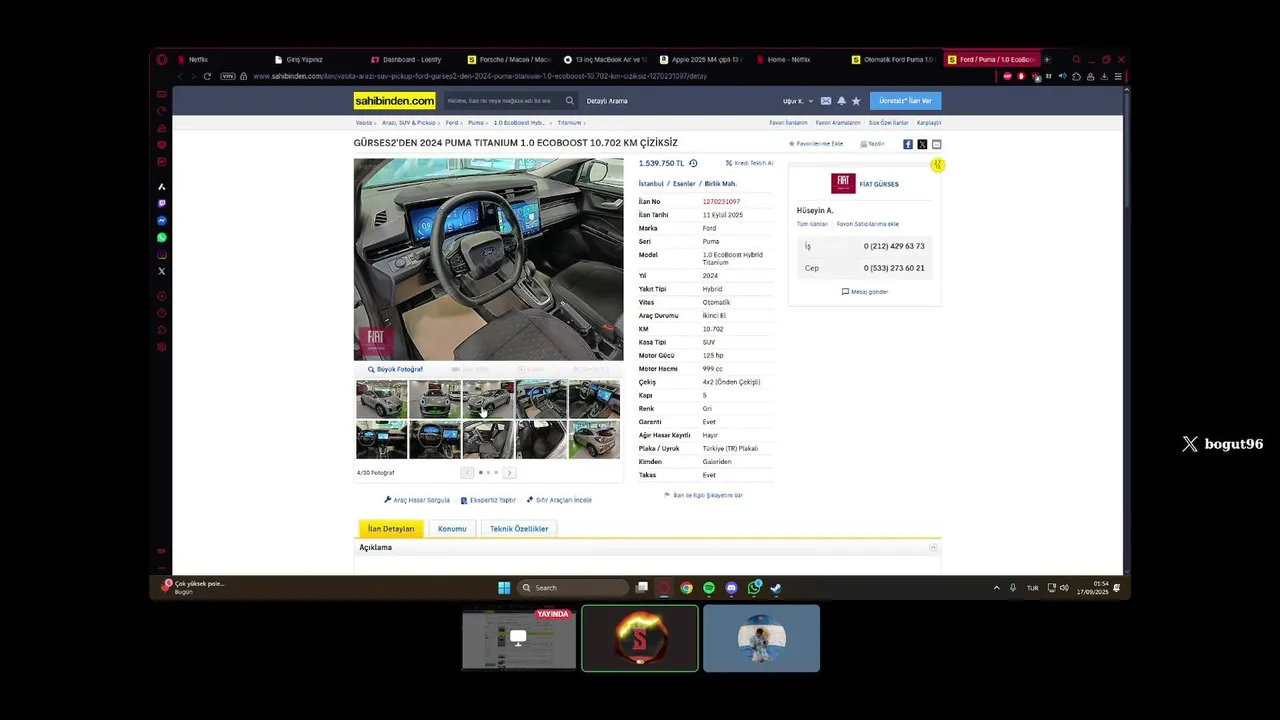
Task: Open Chrome from the taskbar
Action: (x=687, y=588)
